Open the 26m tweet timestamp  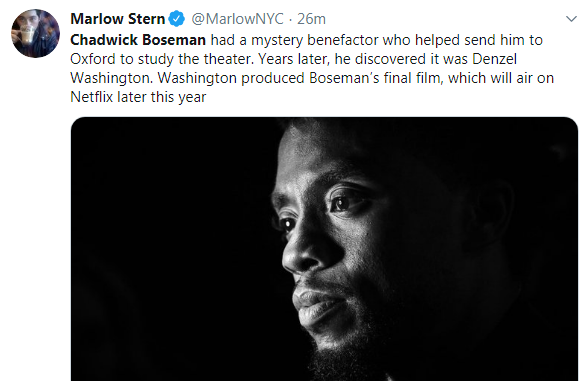[x=311, y=19]
